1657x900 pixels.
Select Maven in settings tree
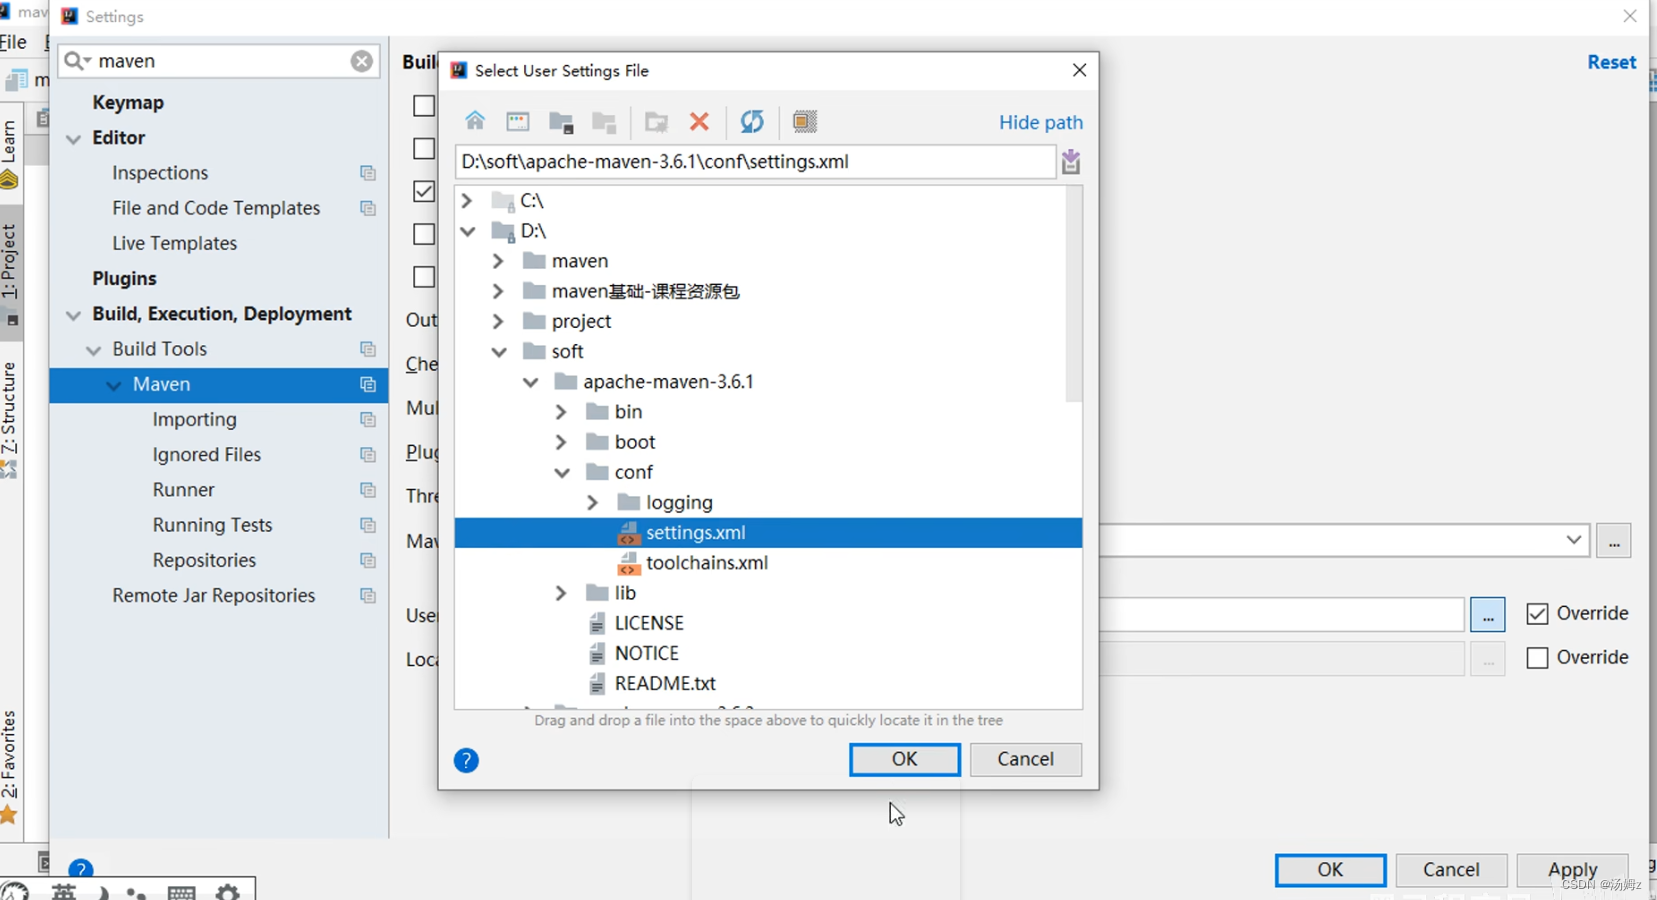(x=219, y=385)
